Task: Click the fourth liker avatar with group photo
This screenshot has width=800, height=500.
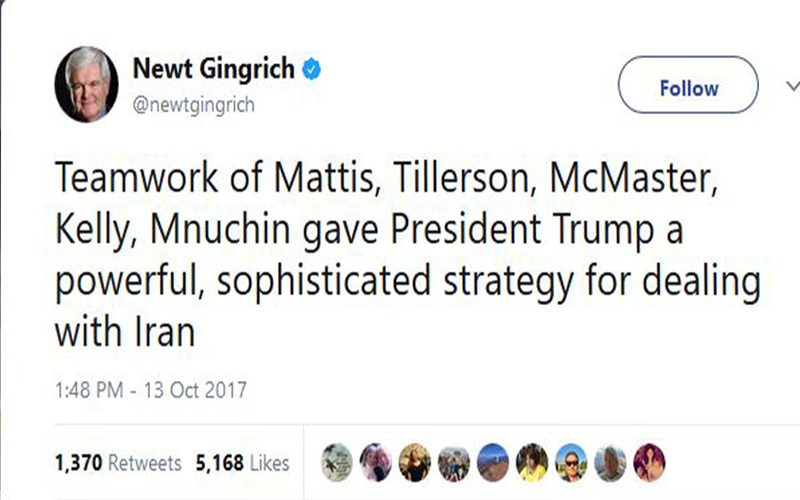Action: [454, 463]
